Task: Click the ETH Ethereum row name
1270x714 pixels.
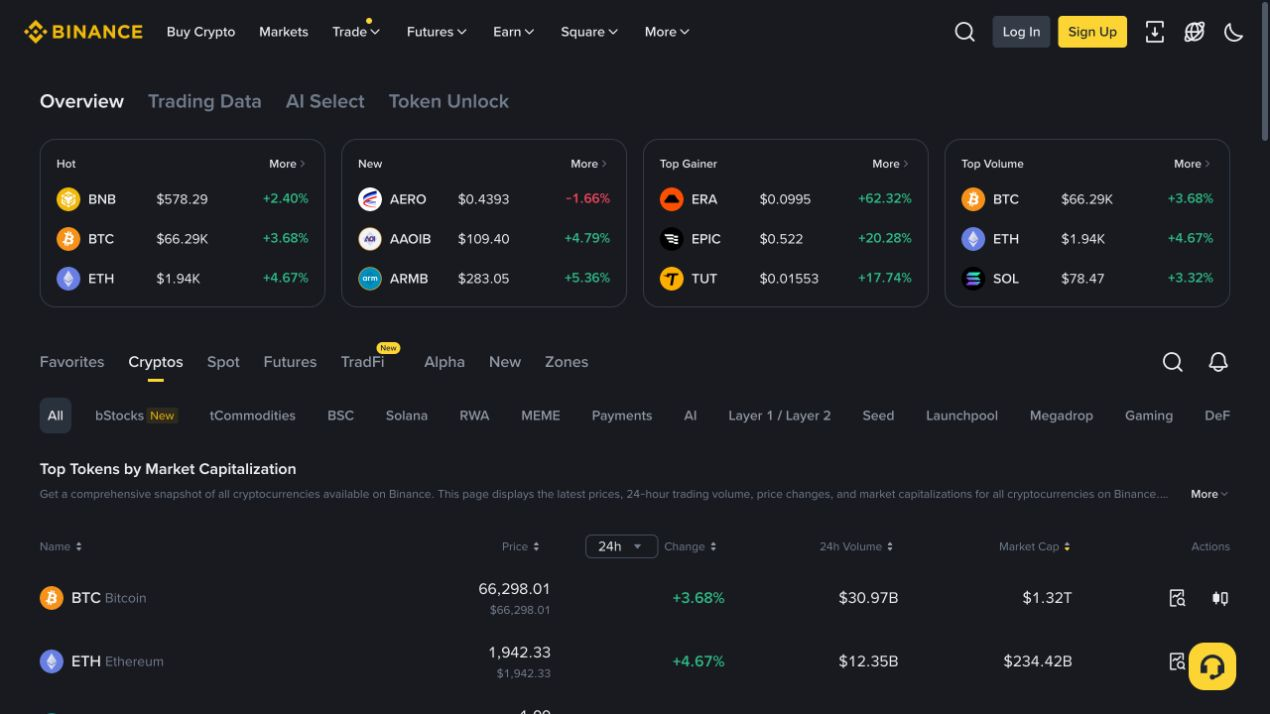Action: tap(117, 661)
